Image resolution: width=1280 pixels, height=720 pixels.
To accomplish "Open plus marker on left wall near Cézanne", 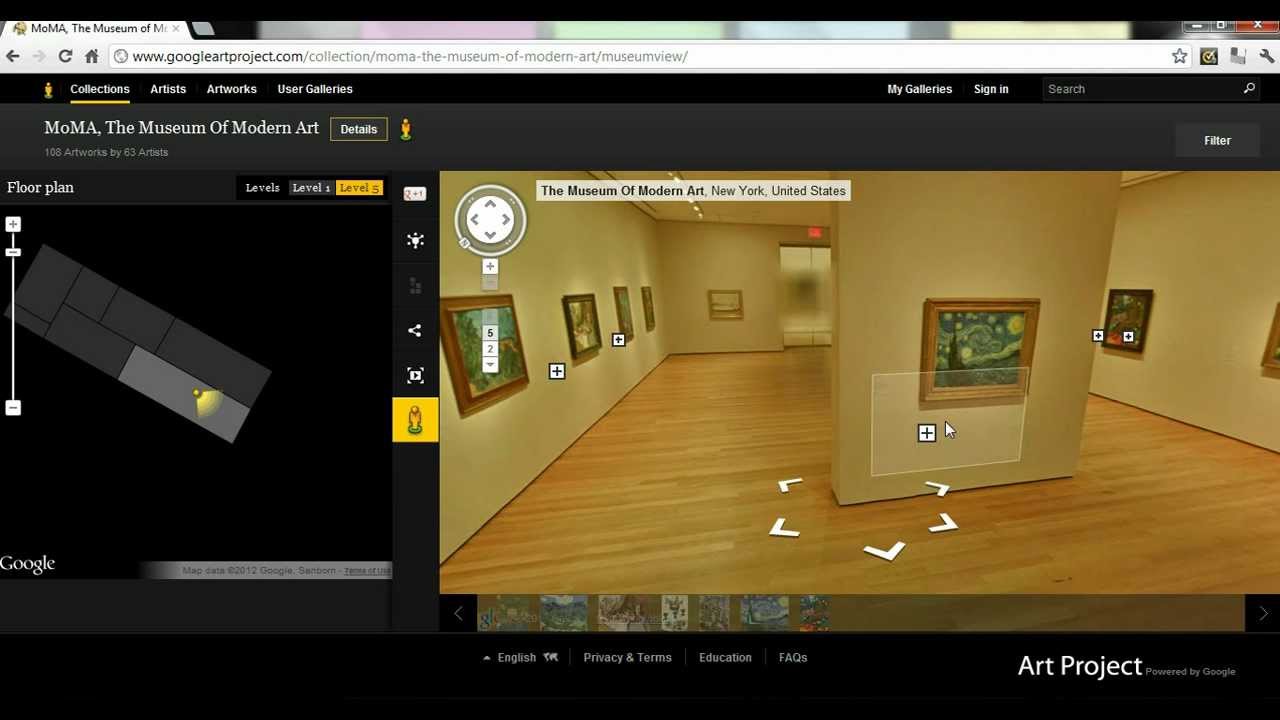I will point(557,372).
